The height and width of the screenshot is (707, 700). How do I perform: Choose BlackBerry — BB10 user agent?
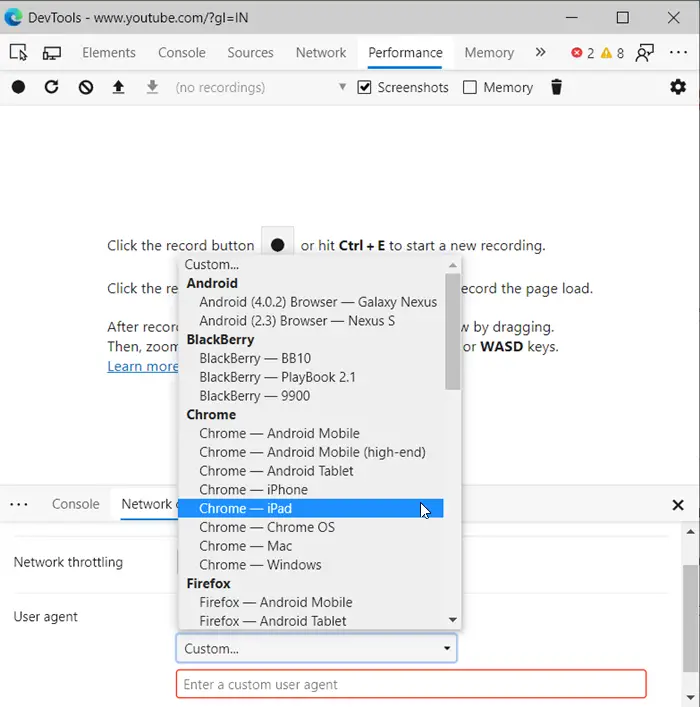(x=311, y=358)
